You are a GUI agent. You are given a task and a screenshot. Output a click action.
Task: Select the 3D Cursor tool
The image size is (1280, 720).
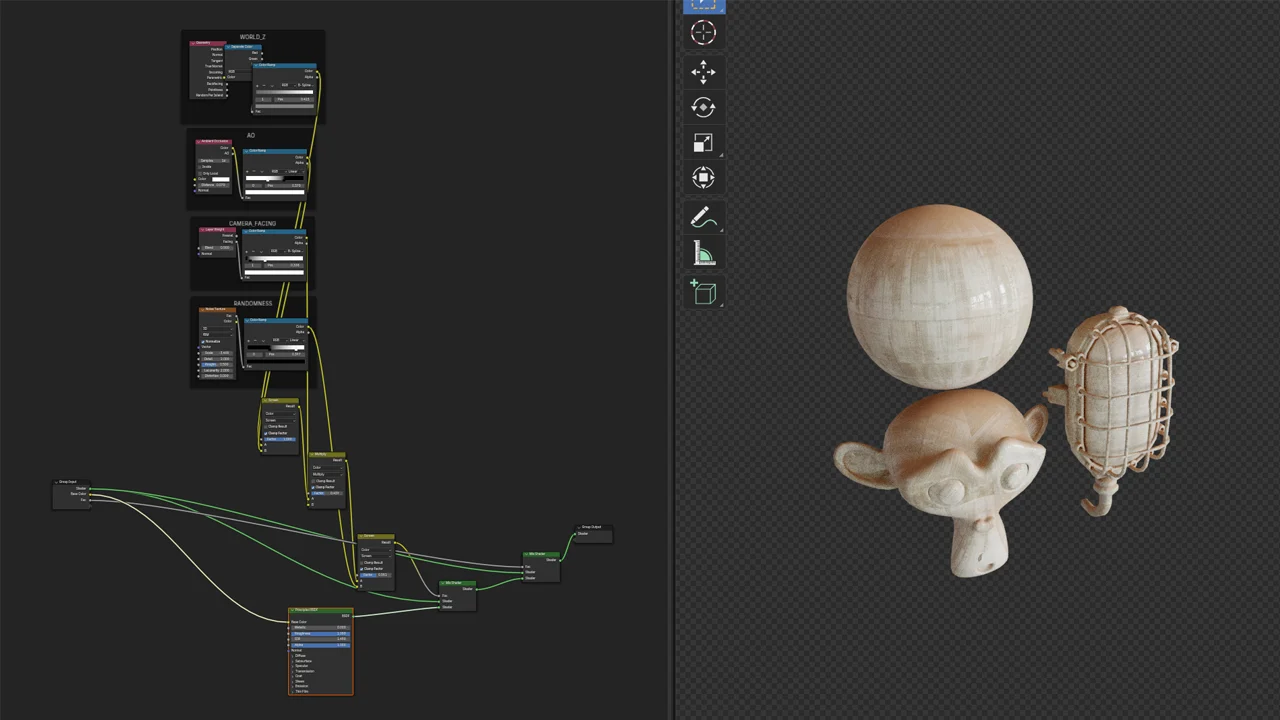[x=703, y=33]
